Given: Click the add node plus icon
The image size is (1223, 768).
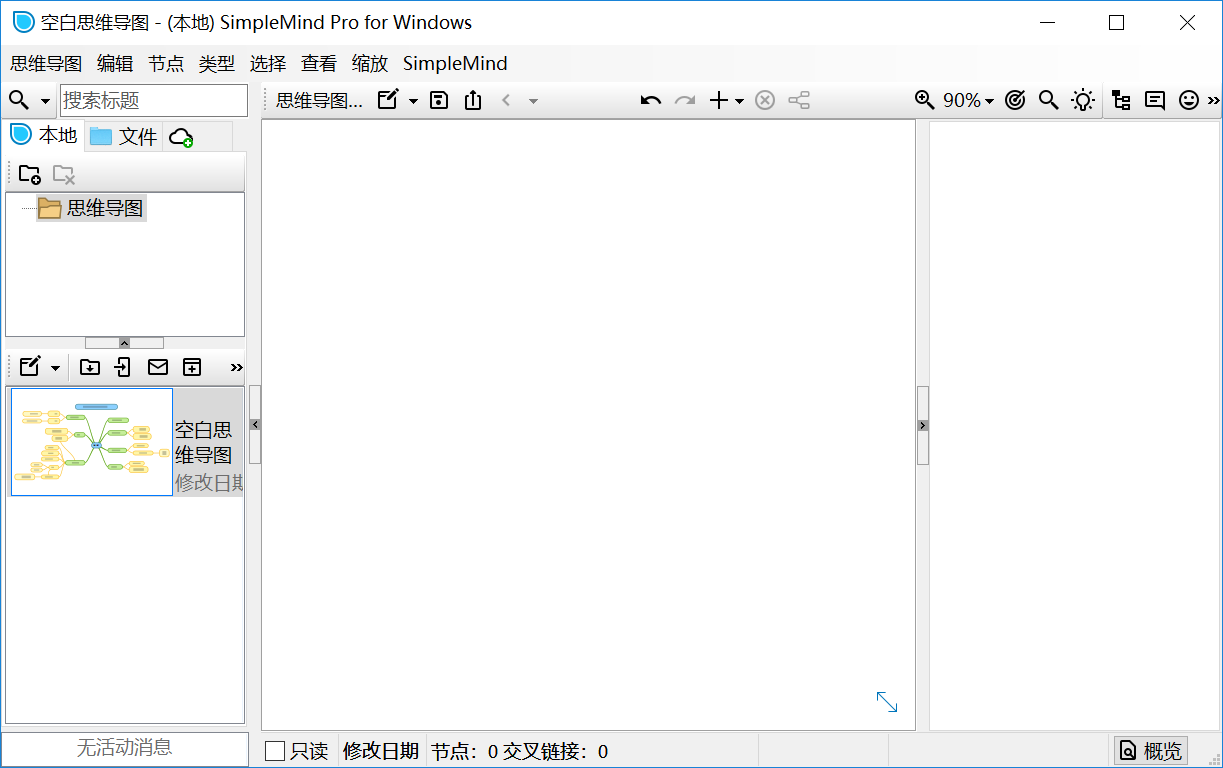Looking at the screenshot, I should (718, 100).
